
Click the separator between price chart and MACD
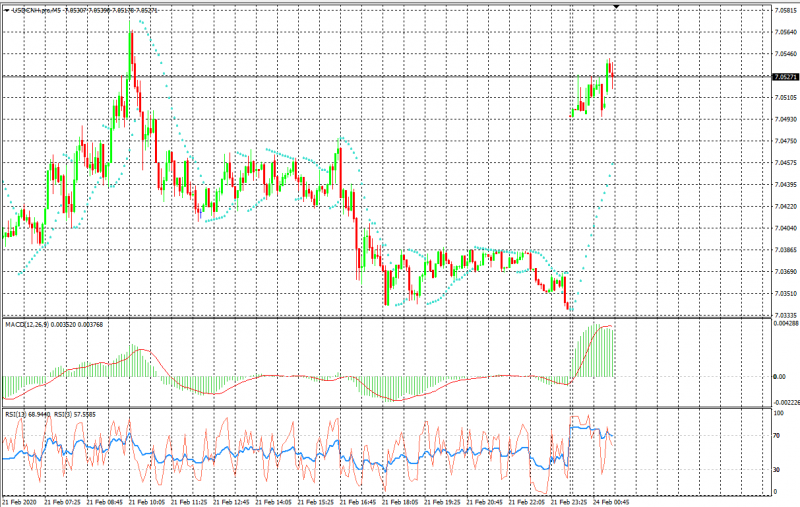point(400,318)
